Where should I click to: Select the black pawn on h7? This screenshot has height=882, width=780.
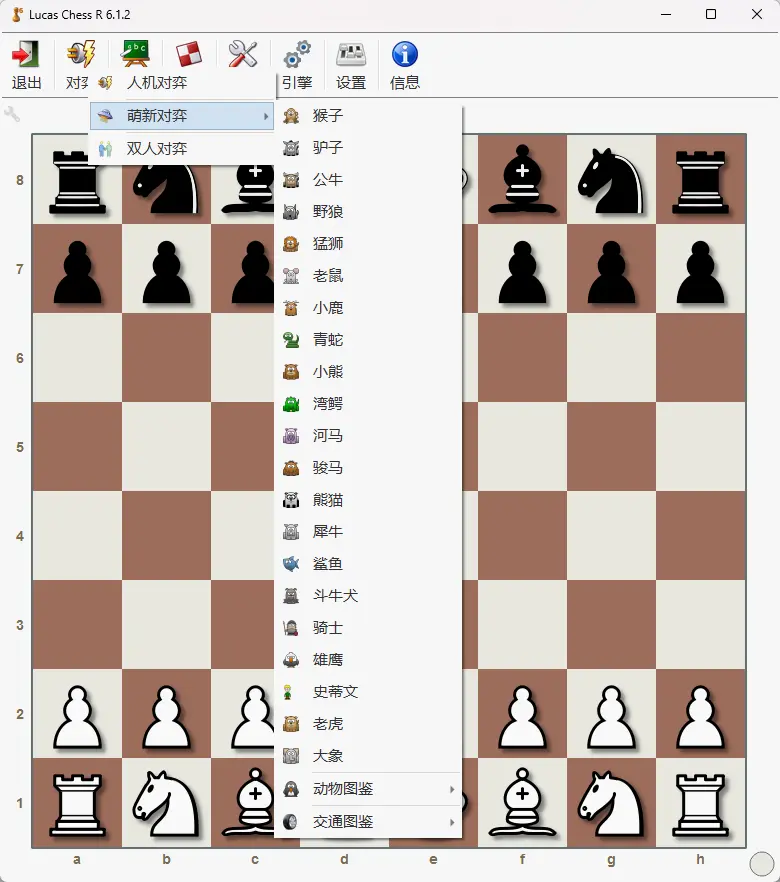700,271
